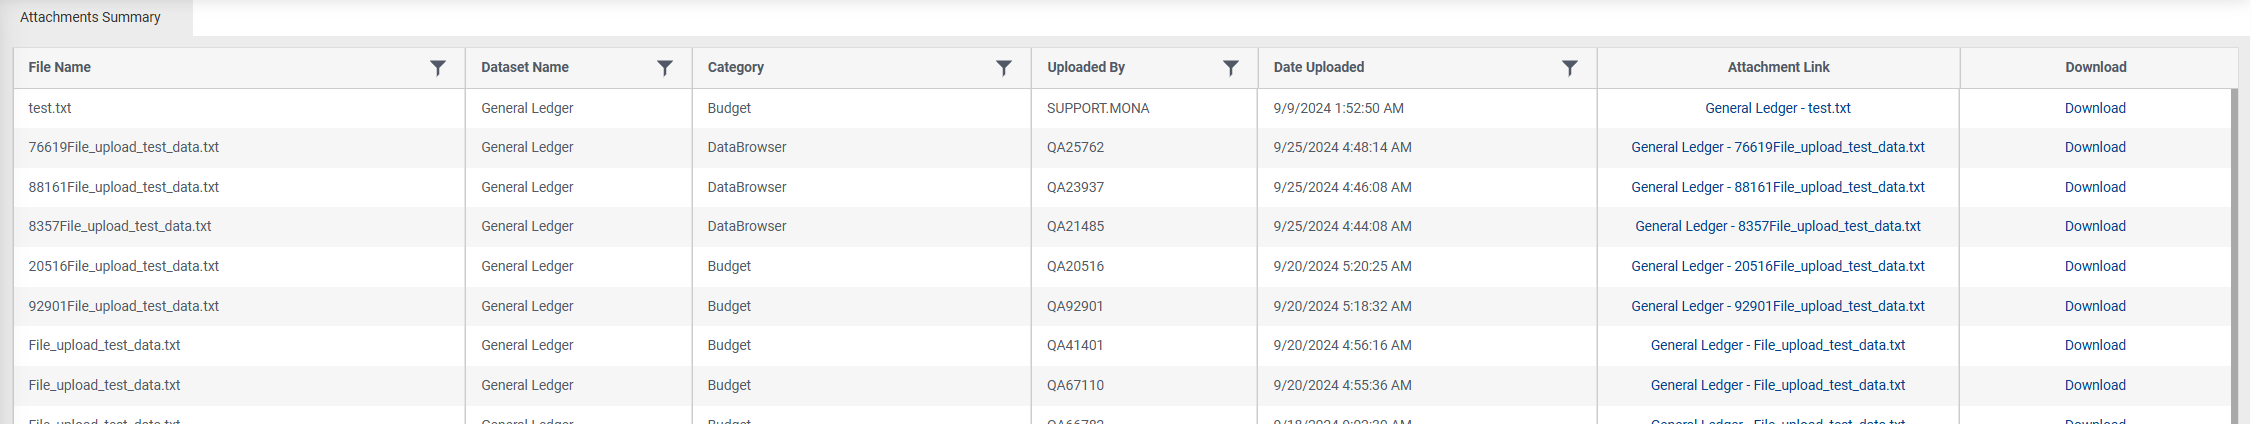
Task: Open Uploaded By filter funnel
Action: pyautogui.click(x=1231, y=68)
